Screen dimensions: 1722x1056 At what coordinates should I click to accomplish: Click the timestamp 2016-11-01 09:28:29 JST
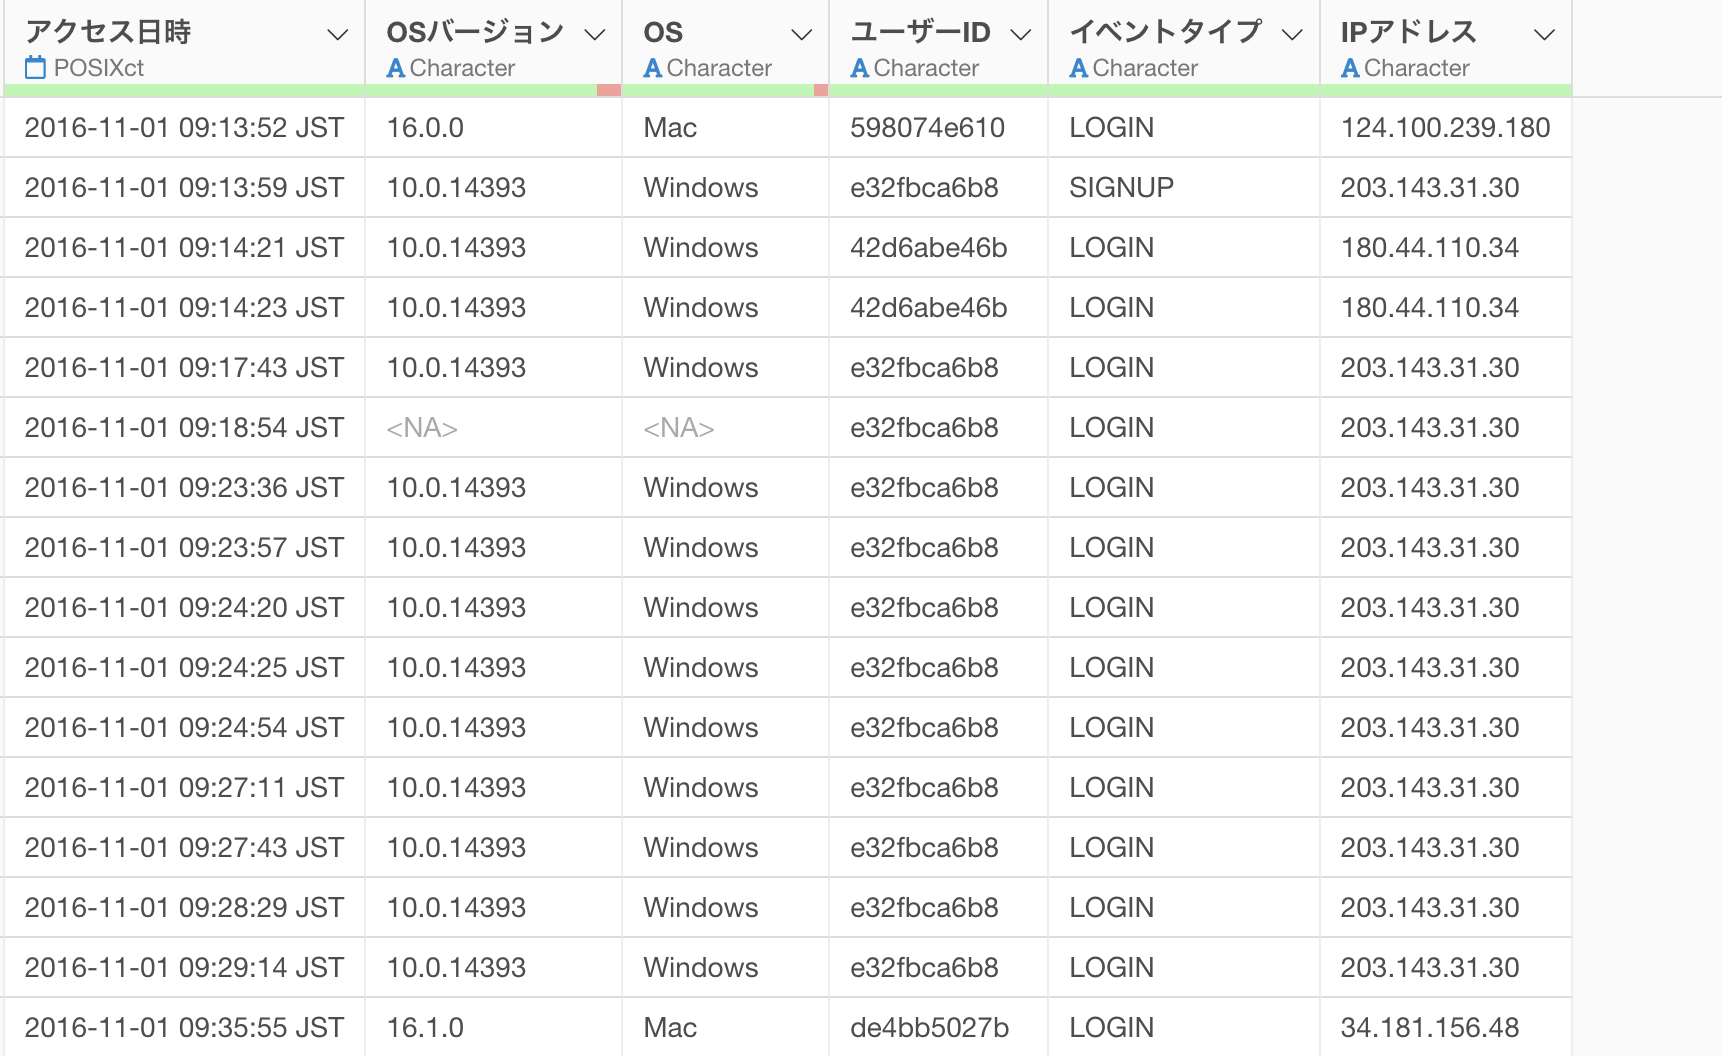[184, 907]
